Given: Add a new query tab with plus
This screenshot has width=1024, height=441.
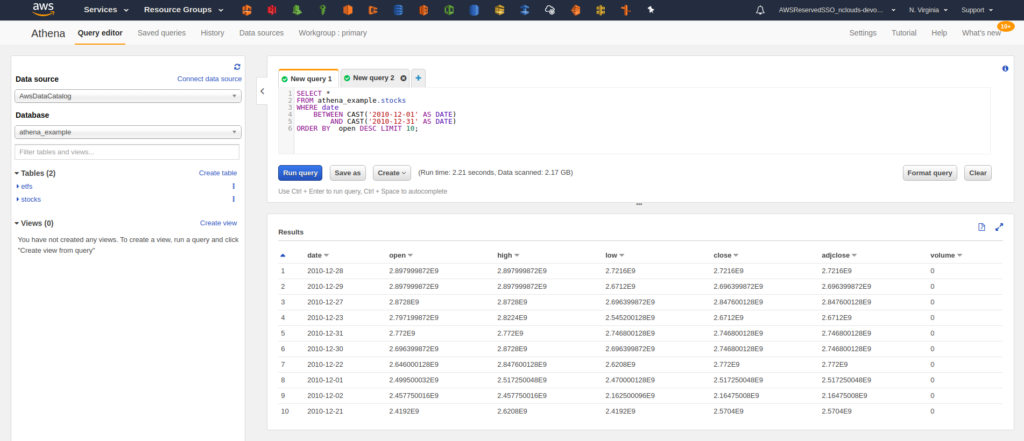Looking at the screenshot, I should pyautogui.click(x=418, y=78).
